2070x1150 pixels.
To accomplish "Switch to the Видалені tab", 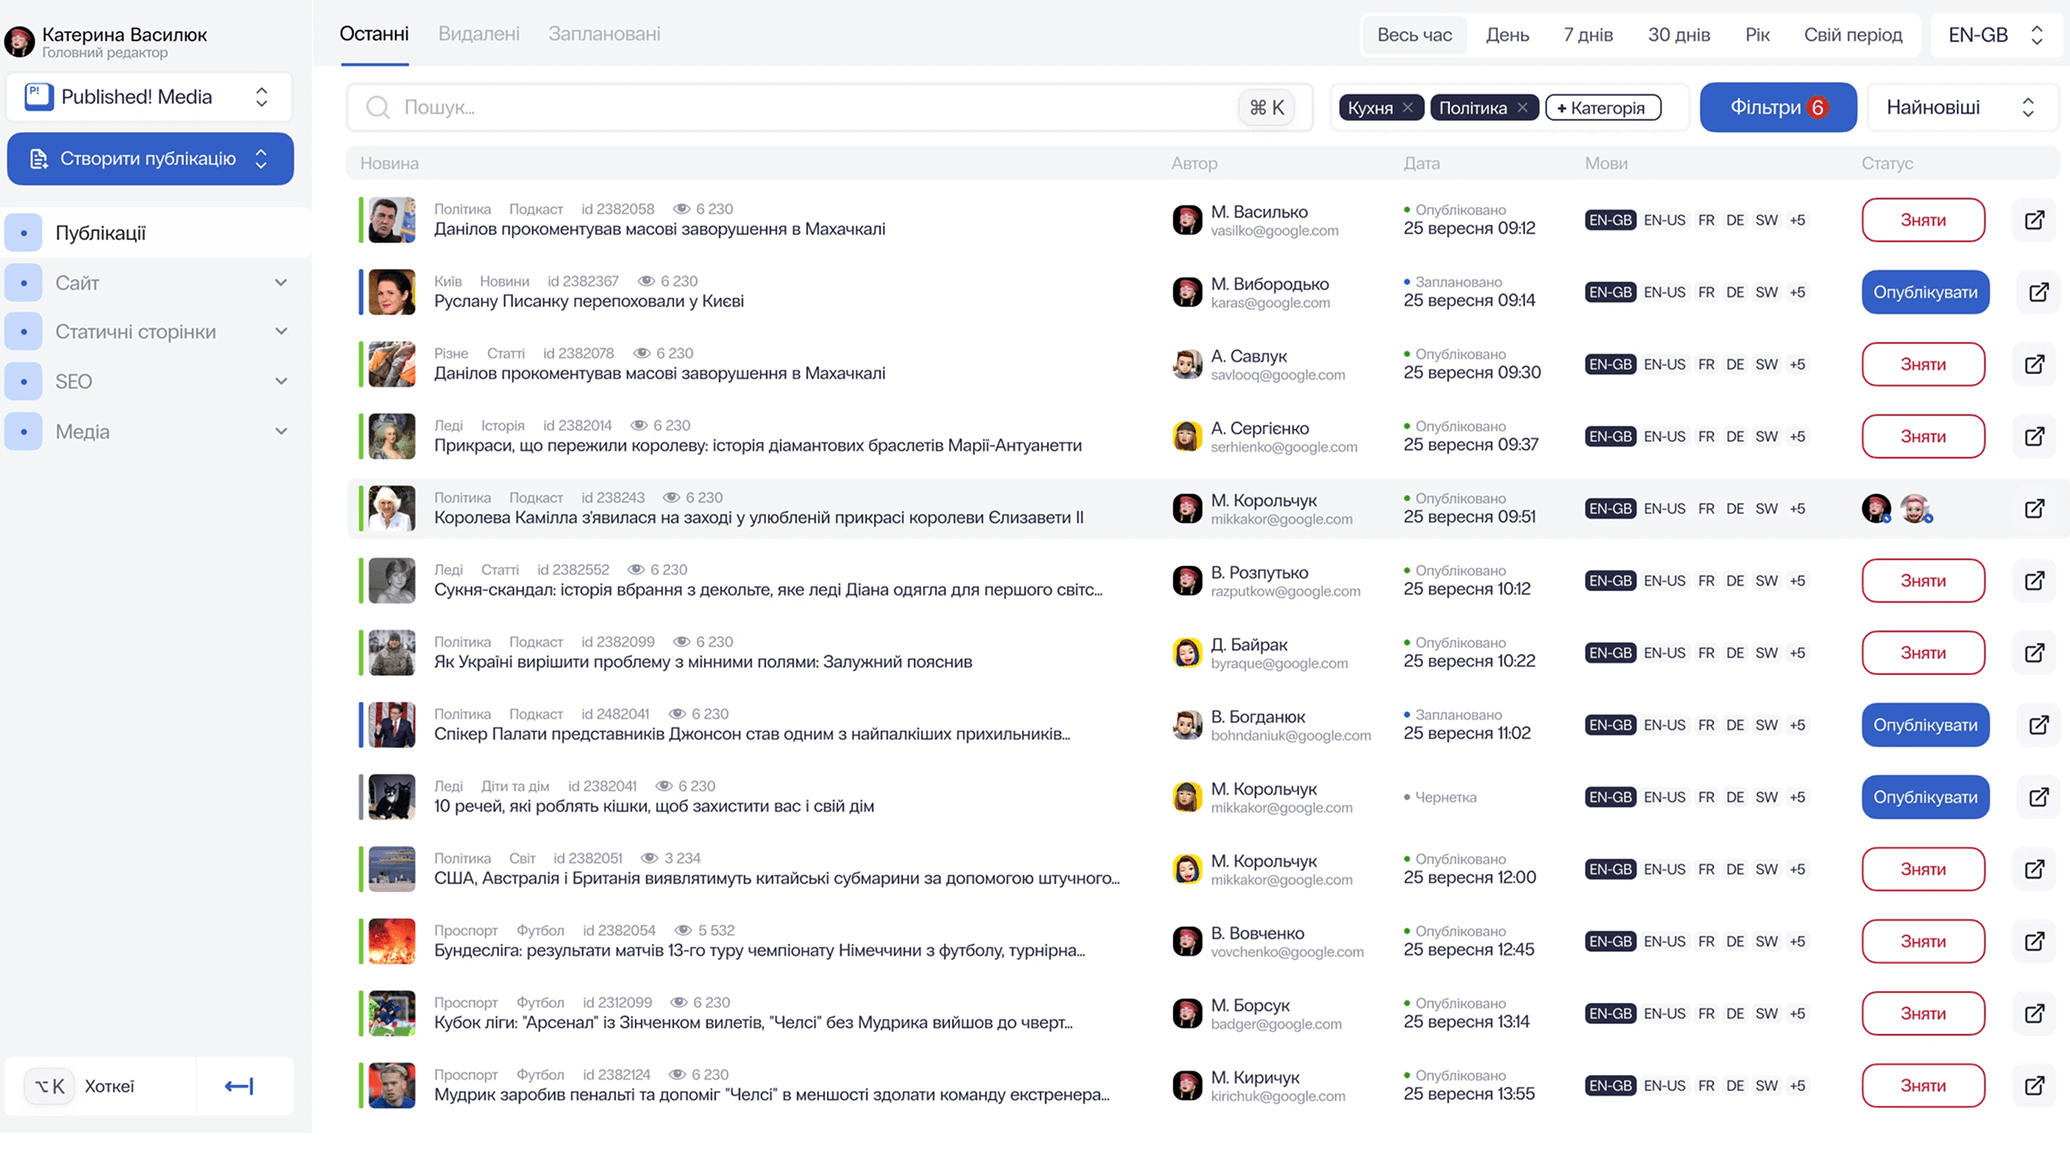I will pos(478,34).
